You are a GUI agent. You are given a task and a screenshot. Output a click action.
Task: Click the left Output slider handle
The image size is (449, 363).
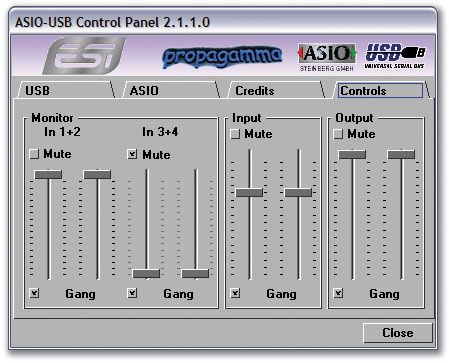tap(352, 154)
